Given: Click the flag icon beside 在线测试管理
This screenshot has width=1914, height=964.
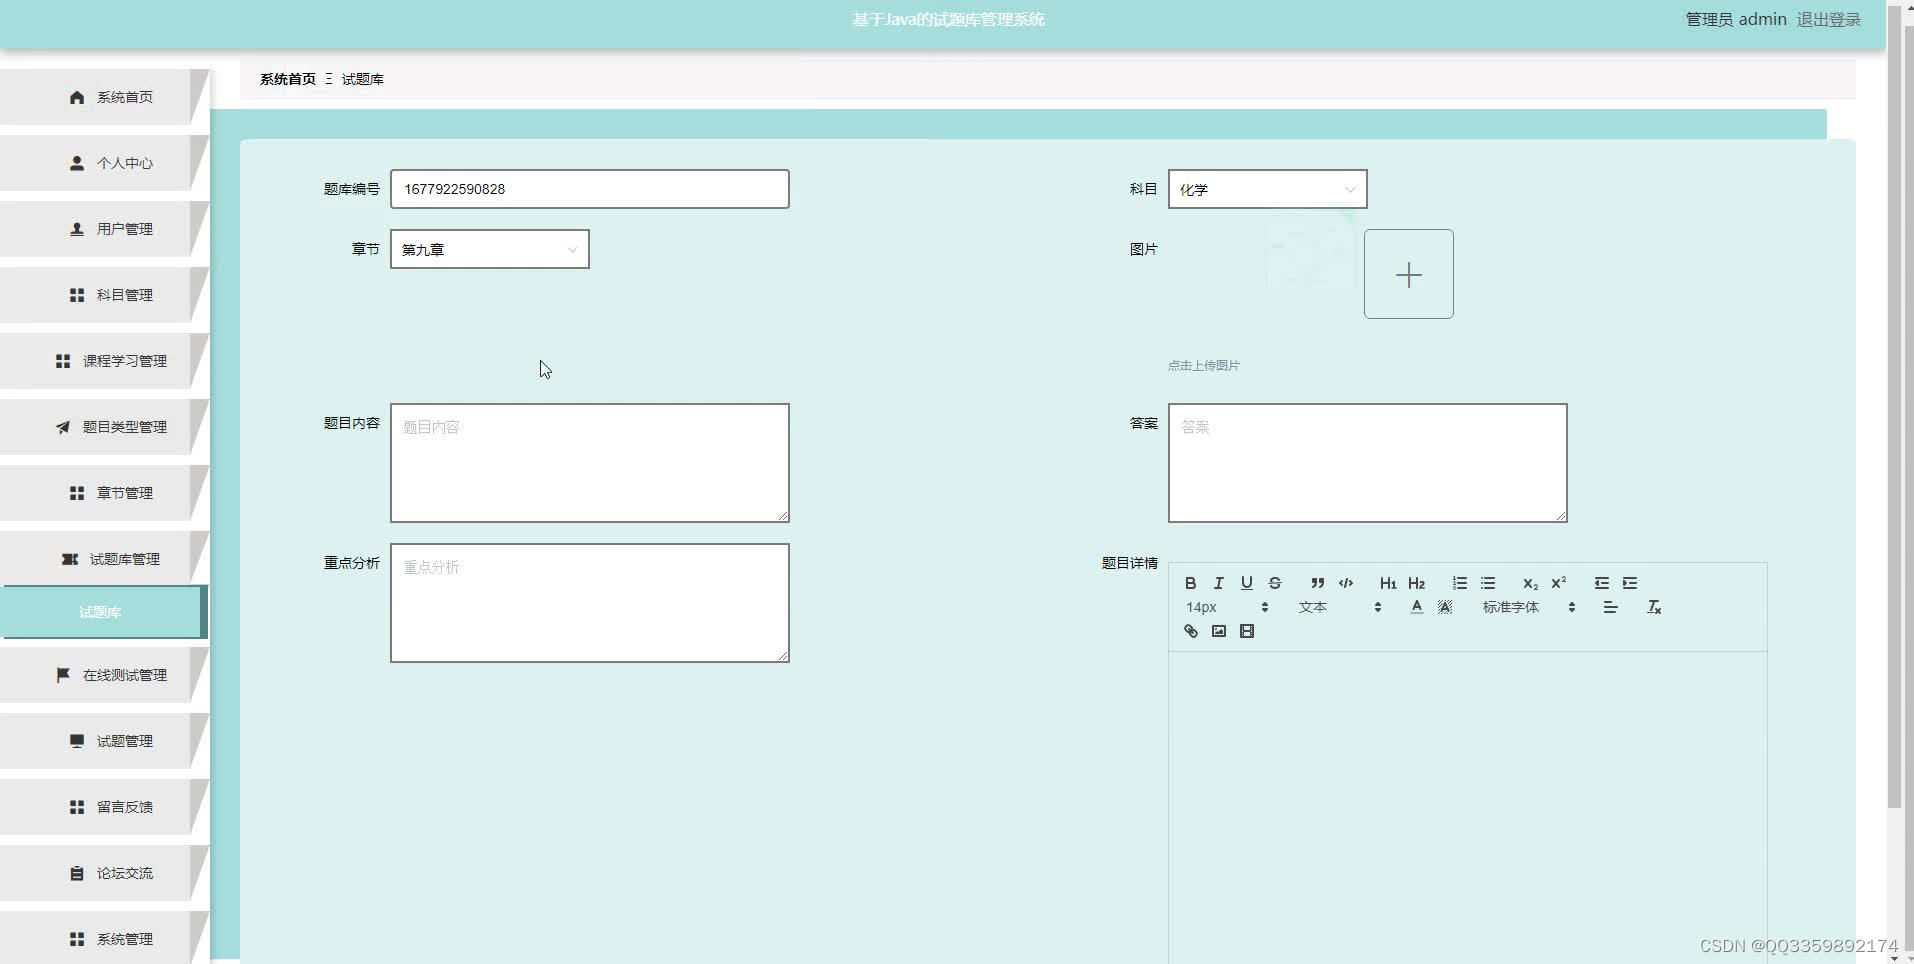Looking at the screenshot, I should coord(63,675).
